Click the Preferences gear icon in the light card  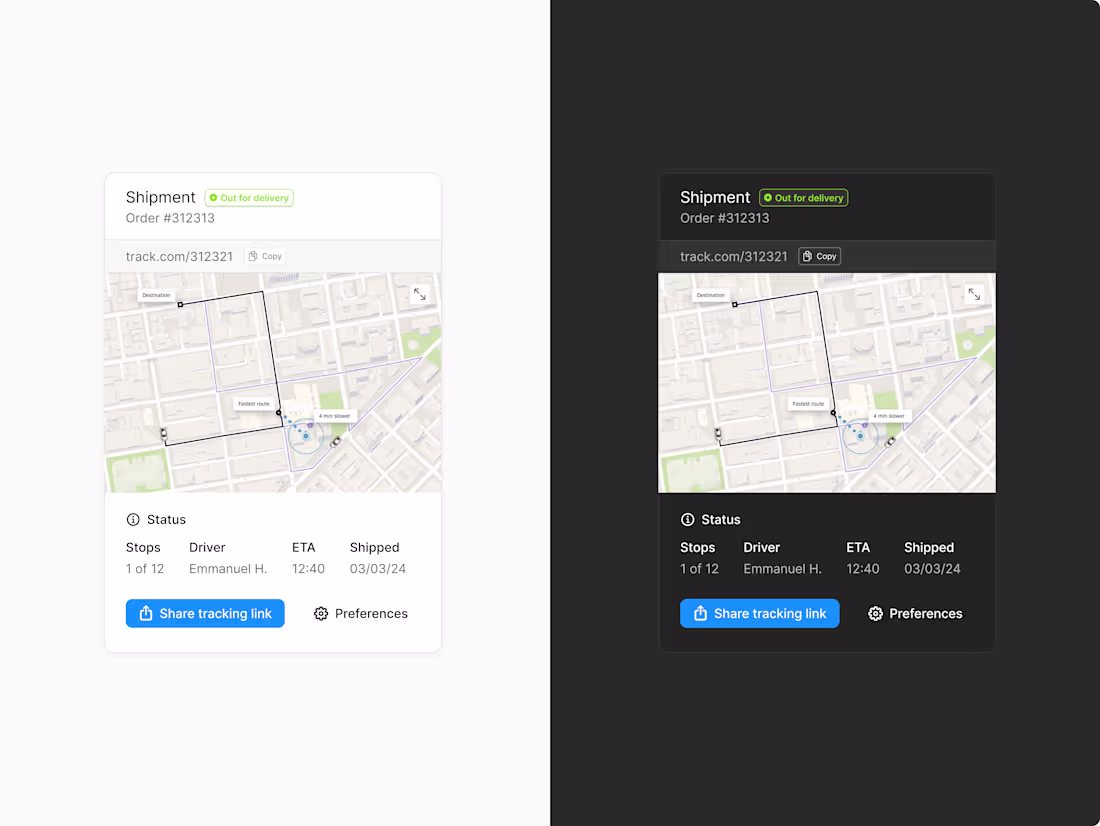coord(321,613)
